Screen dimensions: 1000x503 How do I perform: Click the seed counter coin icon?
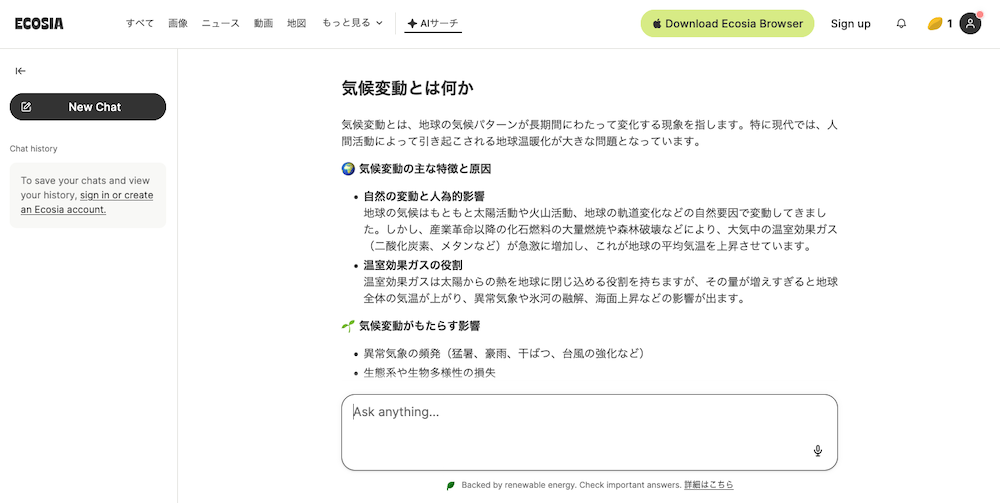934,23
